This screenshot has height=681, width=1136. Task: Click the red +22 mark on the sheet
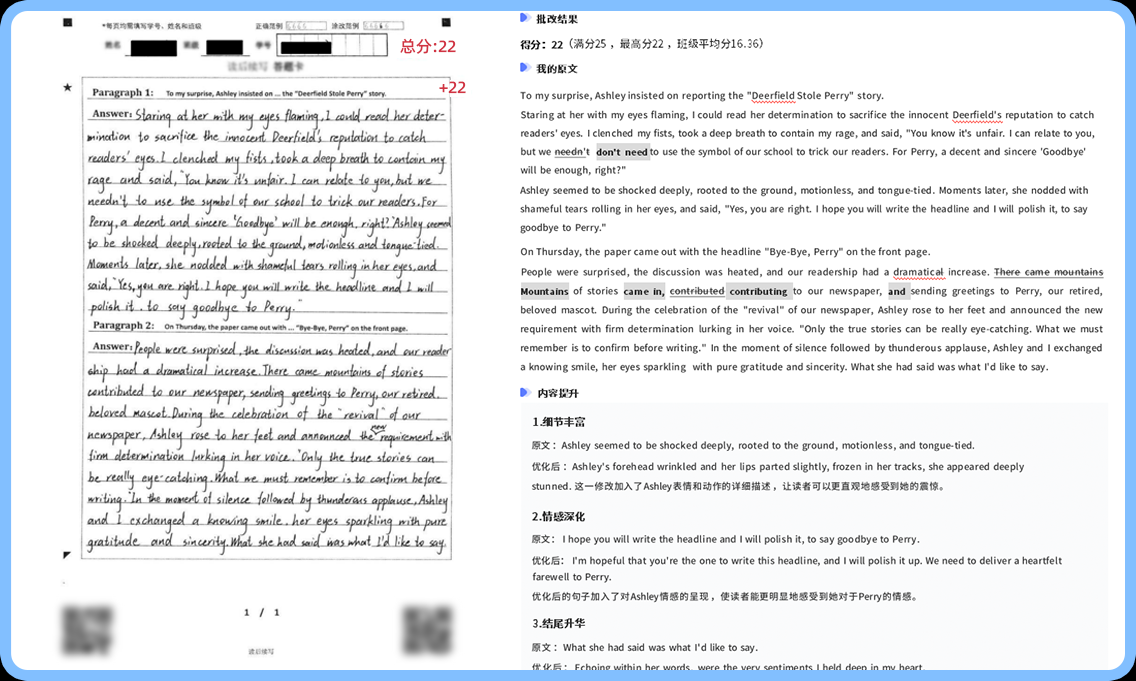point(452,88)
